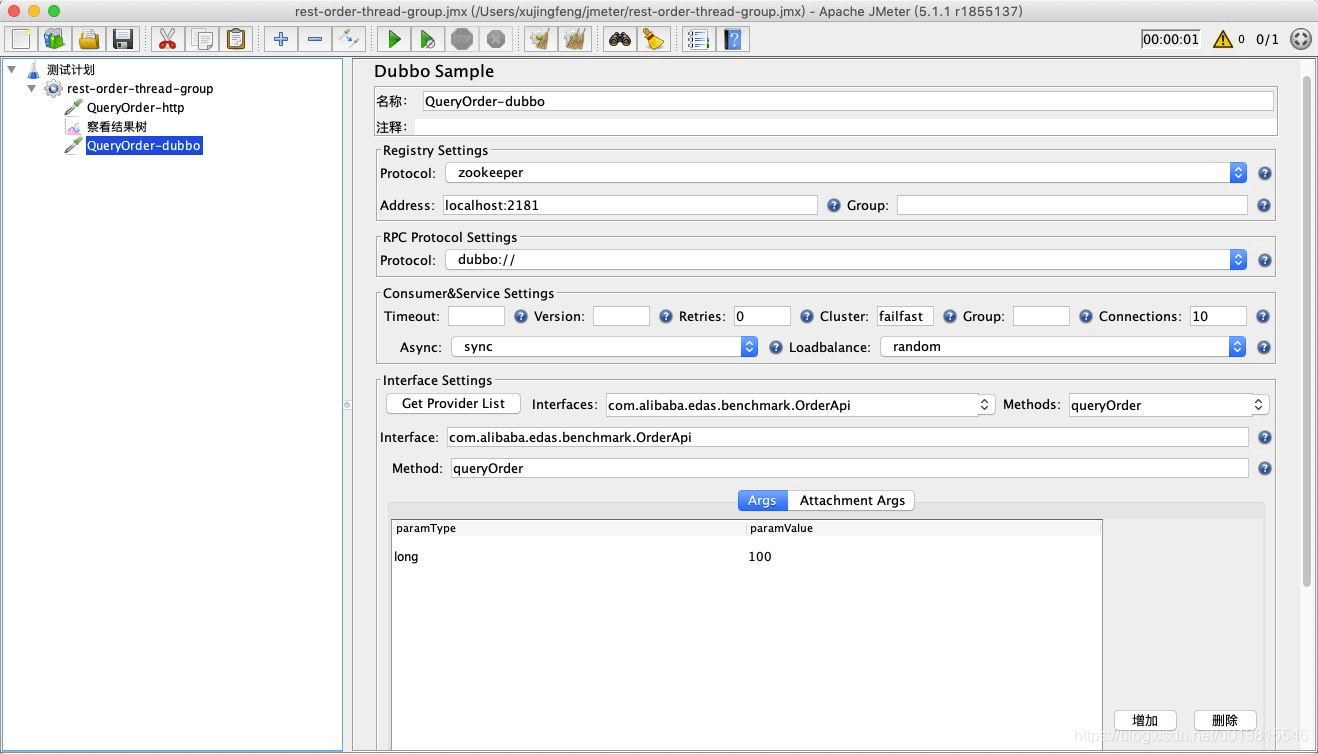Click the 删除 button
Screen dimensions: 1318x754
(x=1225, y=720)
